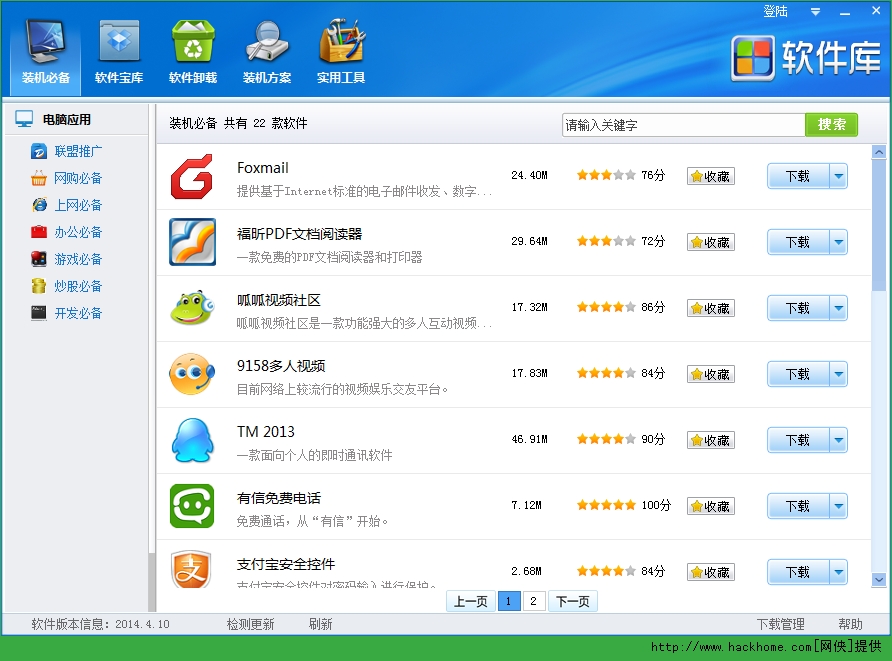892x661 pixels.
Task: Open the 实用工具 utilities panel
Action: 340,50
